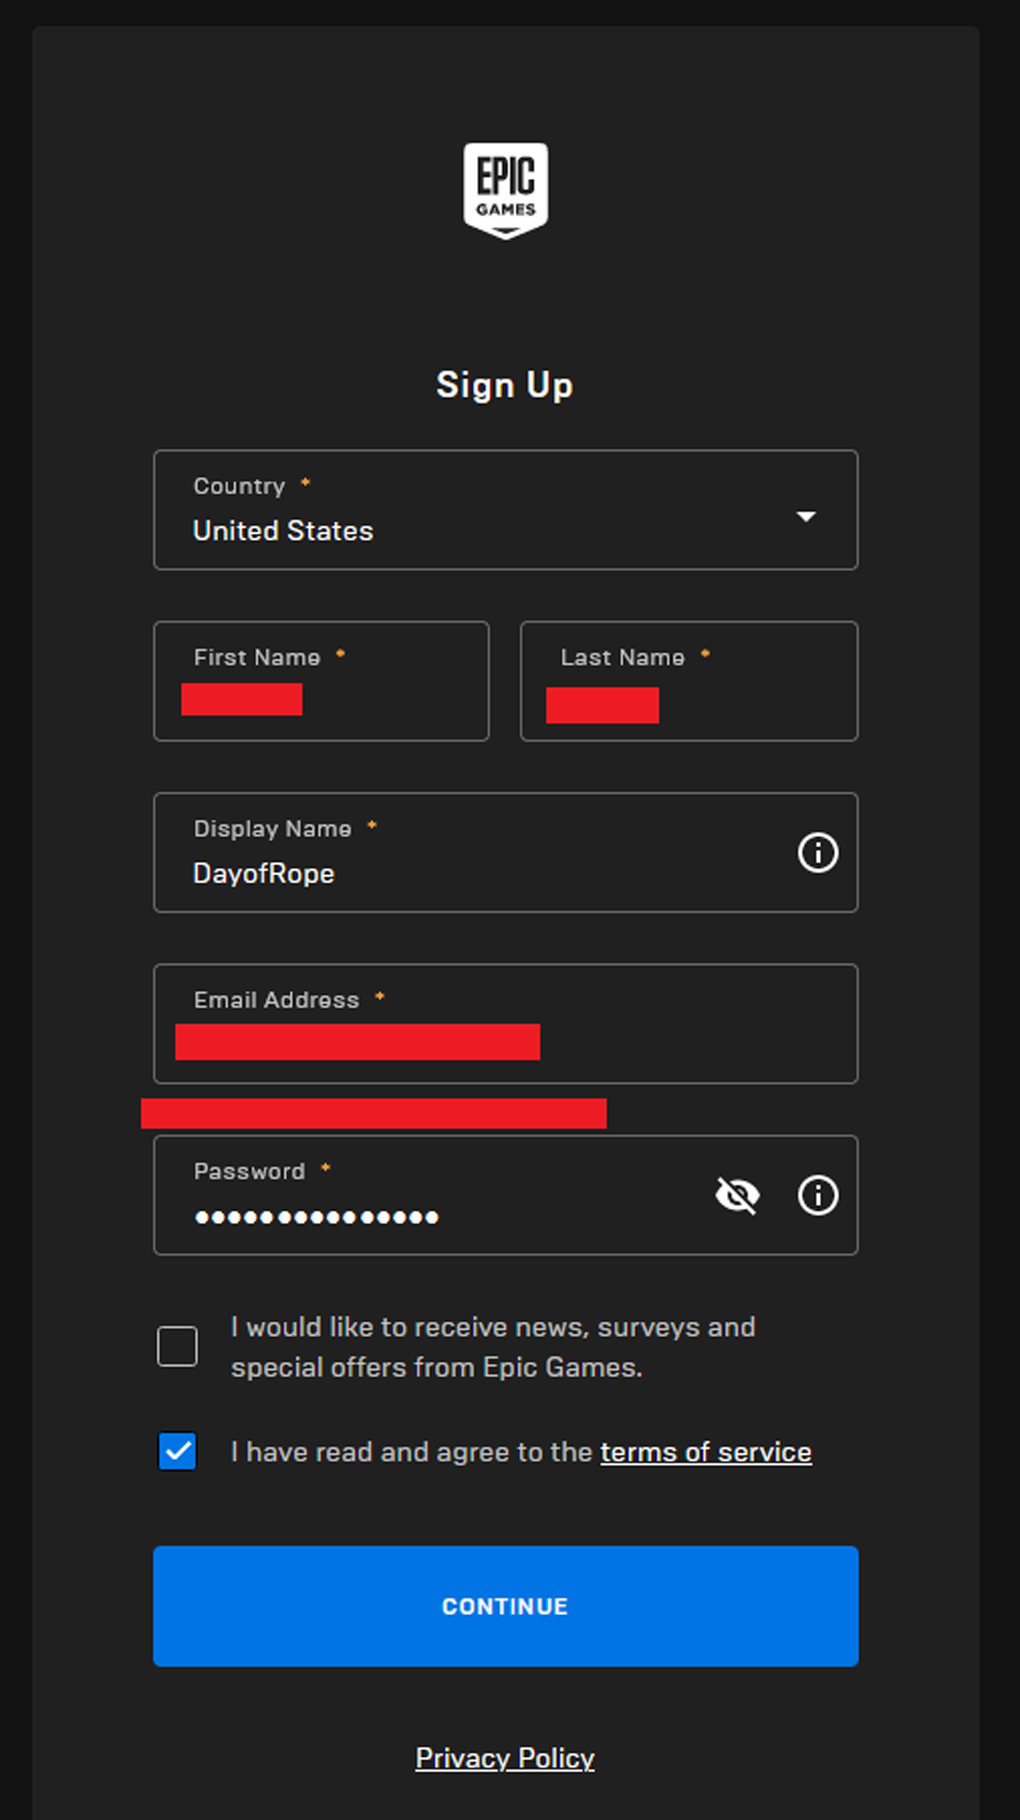
Task: Click into the Password input field
Action: [x=506, y=1195]
